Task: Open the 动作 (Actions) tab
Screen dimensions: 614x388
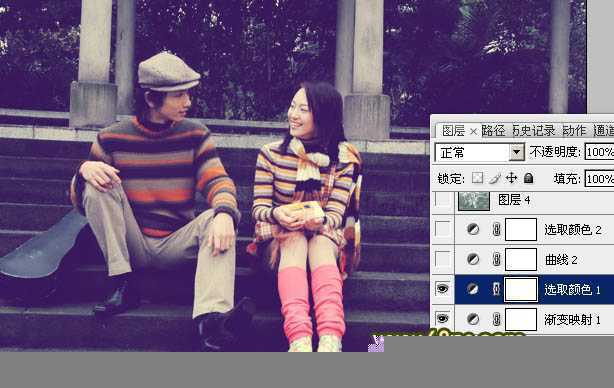Action: point(574,131)
